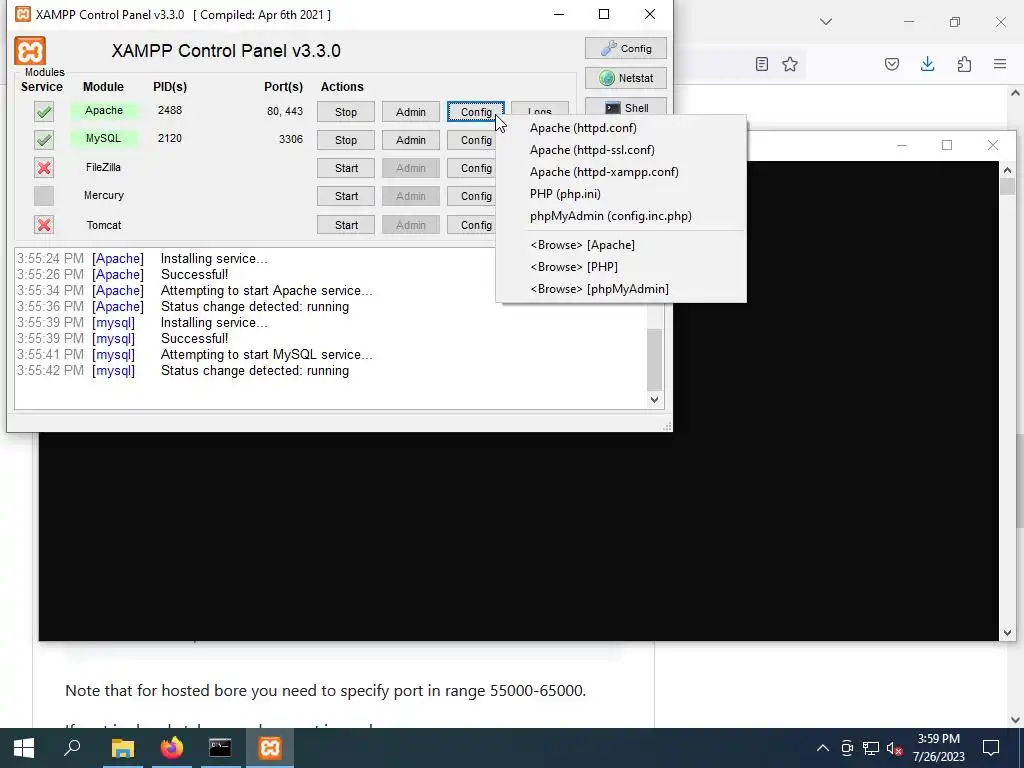Viewport: 1024px width, 768px height.
Task: Select <Browse> [Apache] menu entry
Action: click(621, 245)
